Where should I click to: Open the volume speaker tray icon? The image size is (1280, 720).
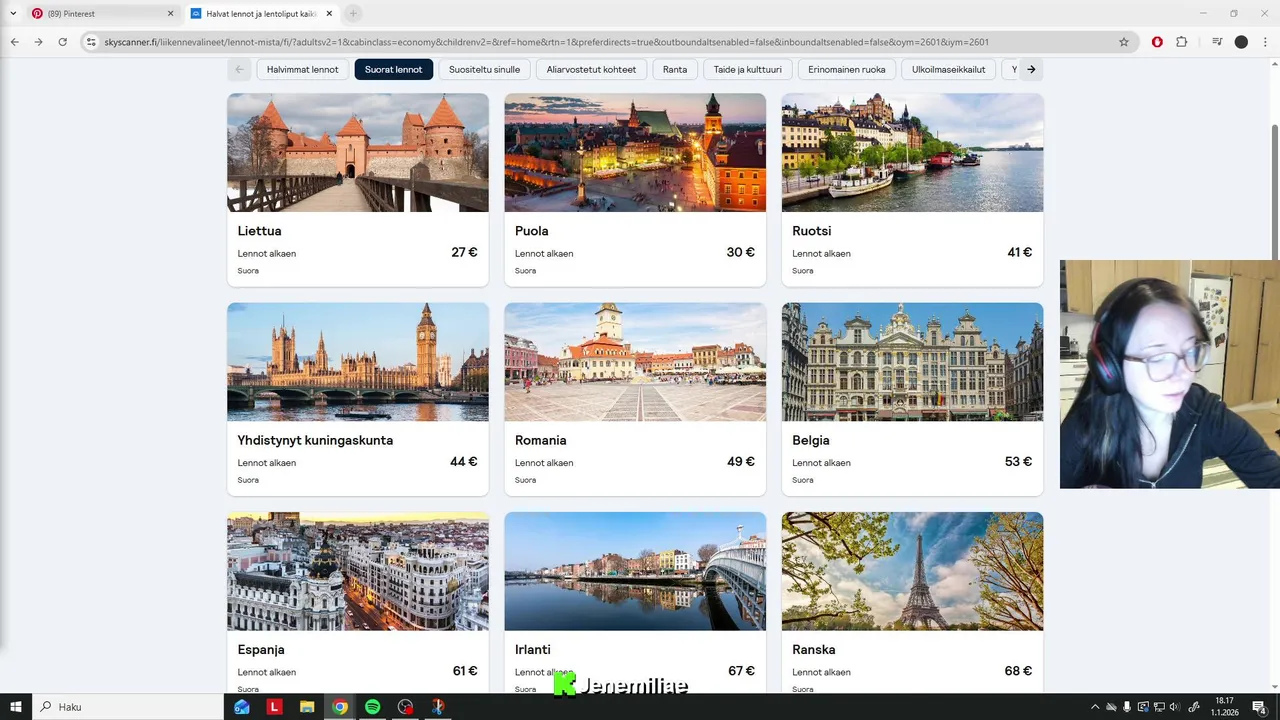coord(1174,707)
